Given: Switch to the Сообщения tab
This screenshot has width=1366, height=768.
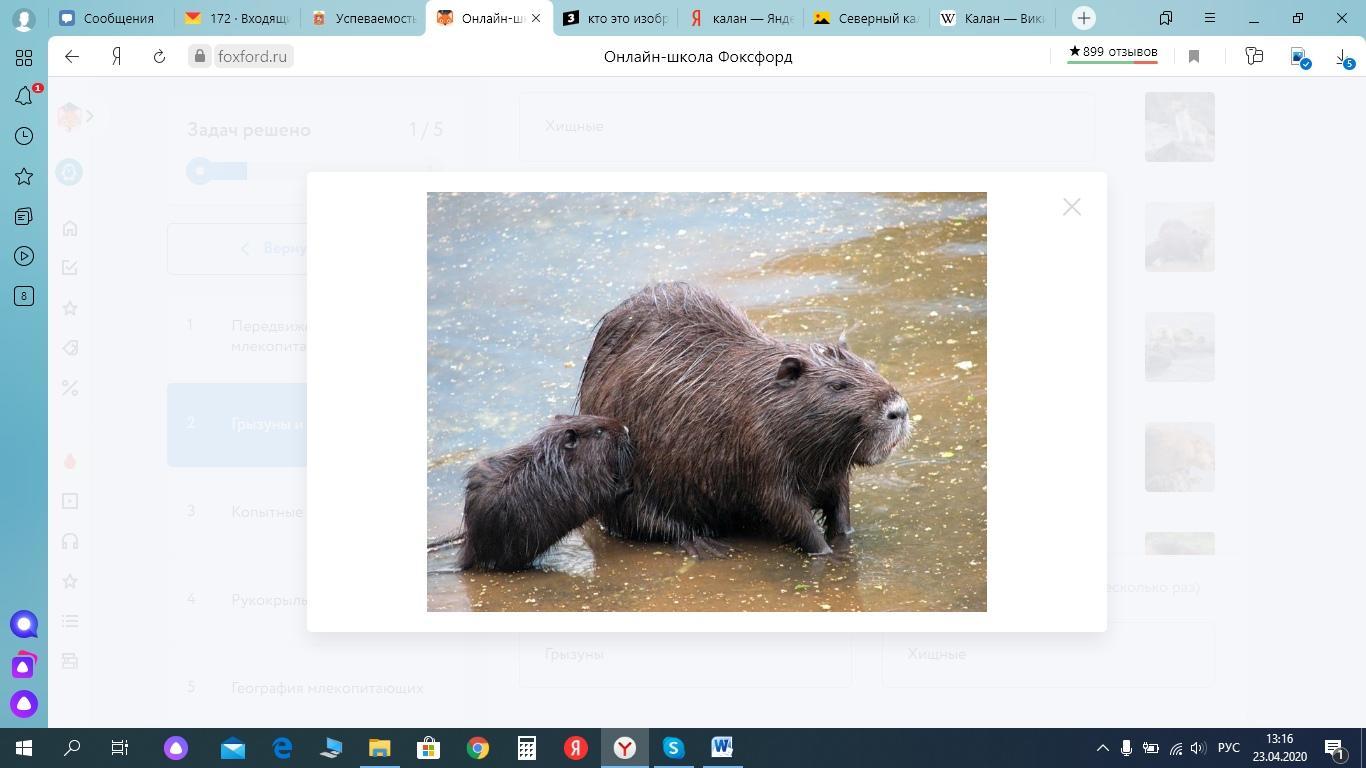Looking at the screenshot, I should tap(108, 18).
